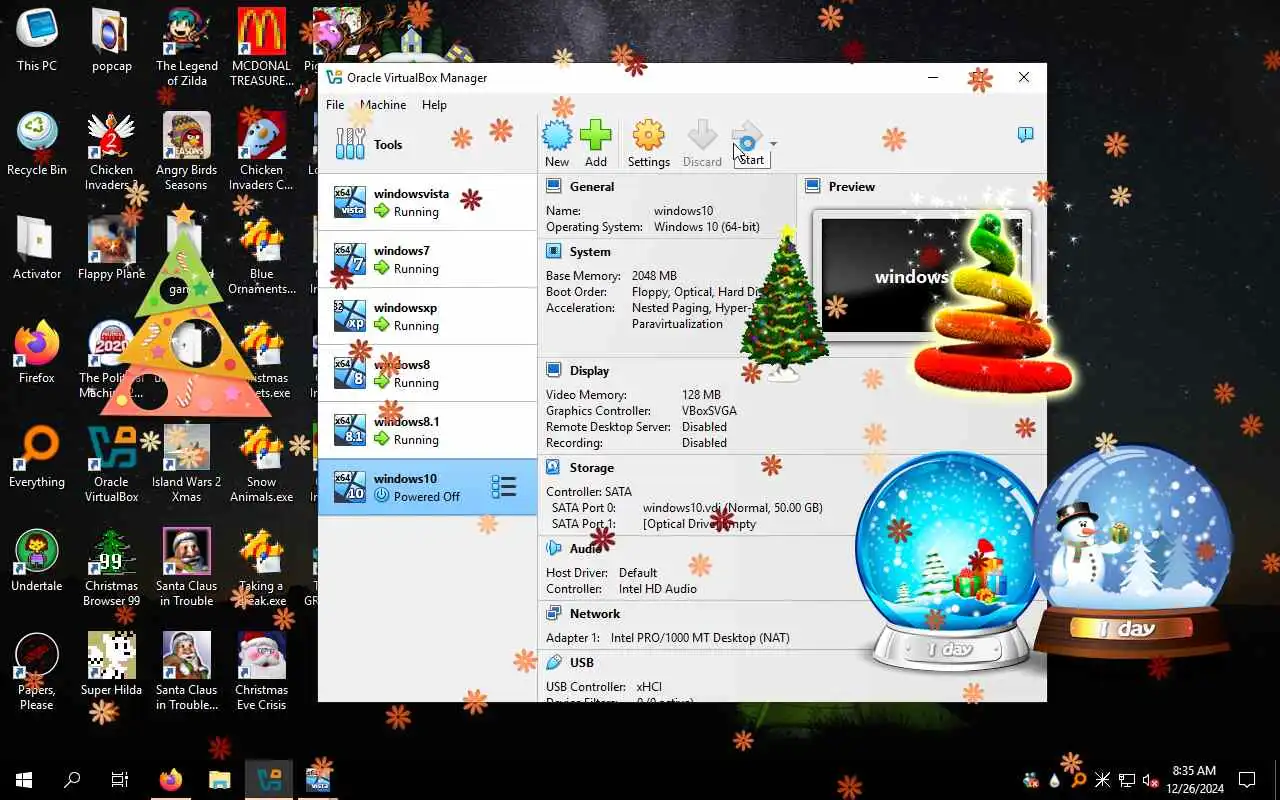Select the windowsvista virtual machine
1280x800 pixels.
[427, 202]
